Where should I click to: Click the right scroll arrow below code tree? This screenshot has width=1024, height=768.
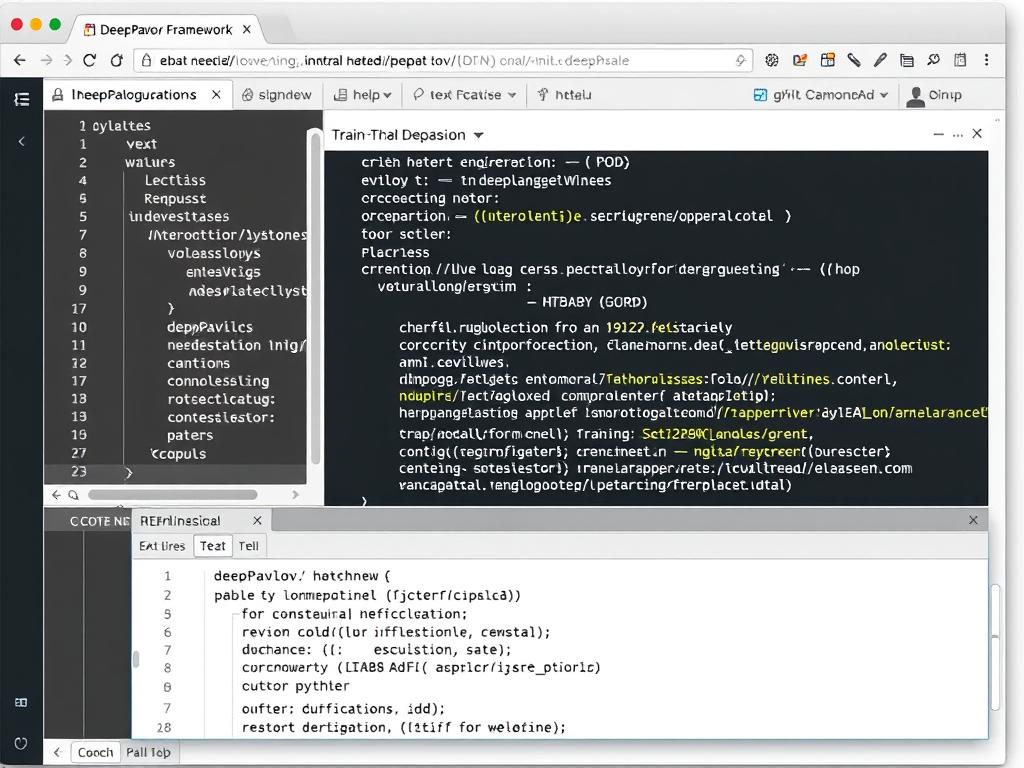pyautogui.click(x=295, y=495)
